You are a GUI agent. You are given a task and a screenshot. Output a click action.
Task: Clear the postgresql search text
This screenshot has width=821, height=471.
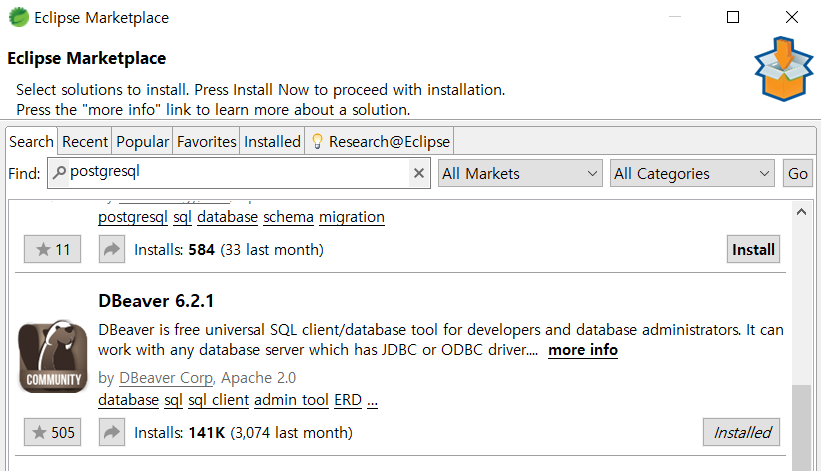click(418, 173)
